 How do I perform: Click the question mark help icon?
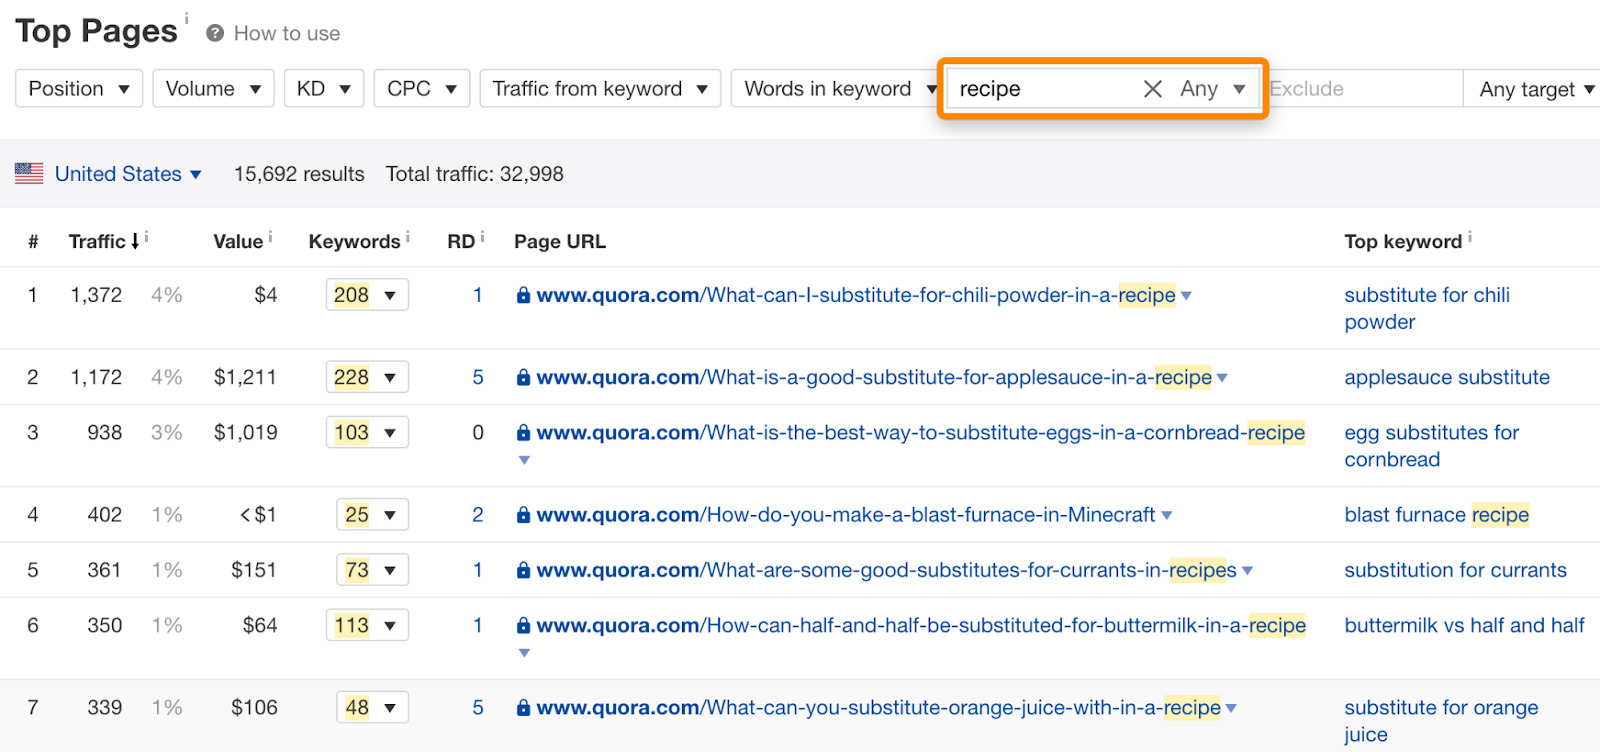click(x=214, y=33)
